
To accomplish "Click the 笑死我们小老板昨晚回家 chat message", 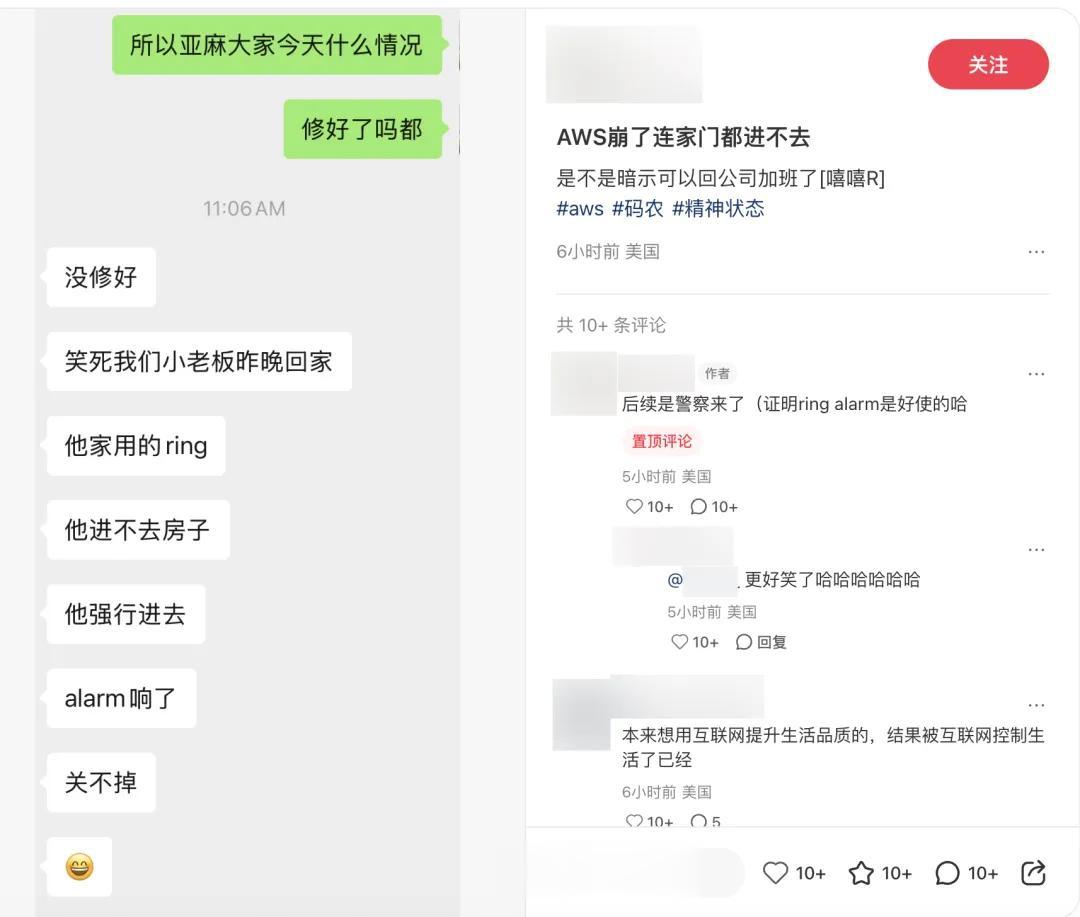I will 199,362.
